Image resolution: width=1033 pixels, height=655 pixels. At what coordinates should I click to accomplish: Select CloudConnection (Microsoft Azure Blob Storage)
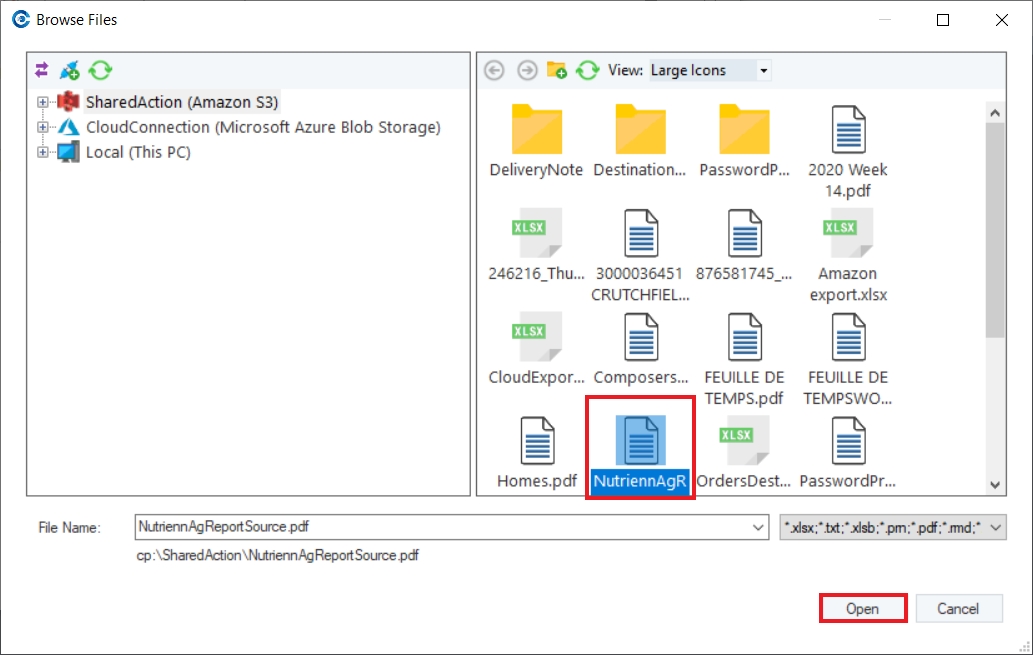click(263, 127)
